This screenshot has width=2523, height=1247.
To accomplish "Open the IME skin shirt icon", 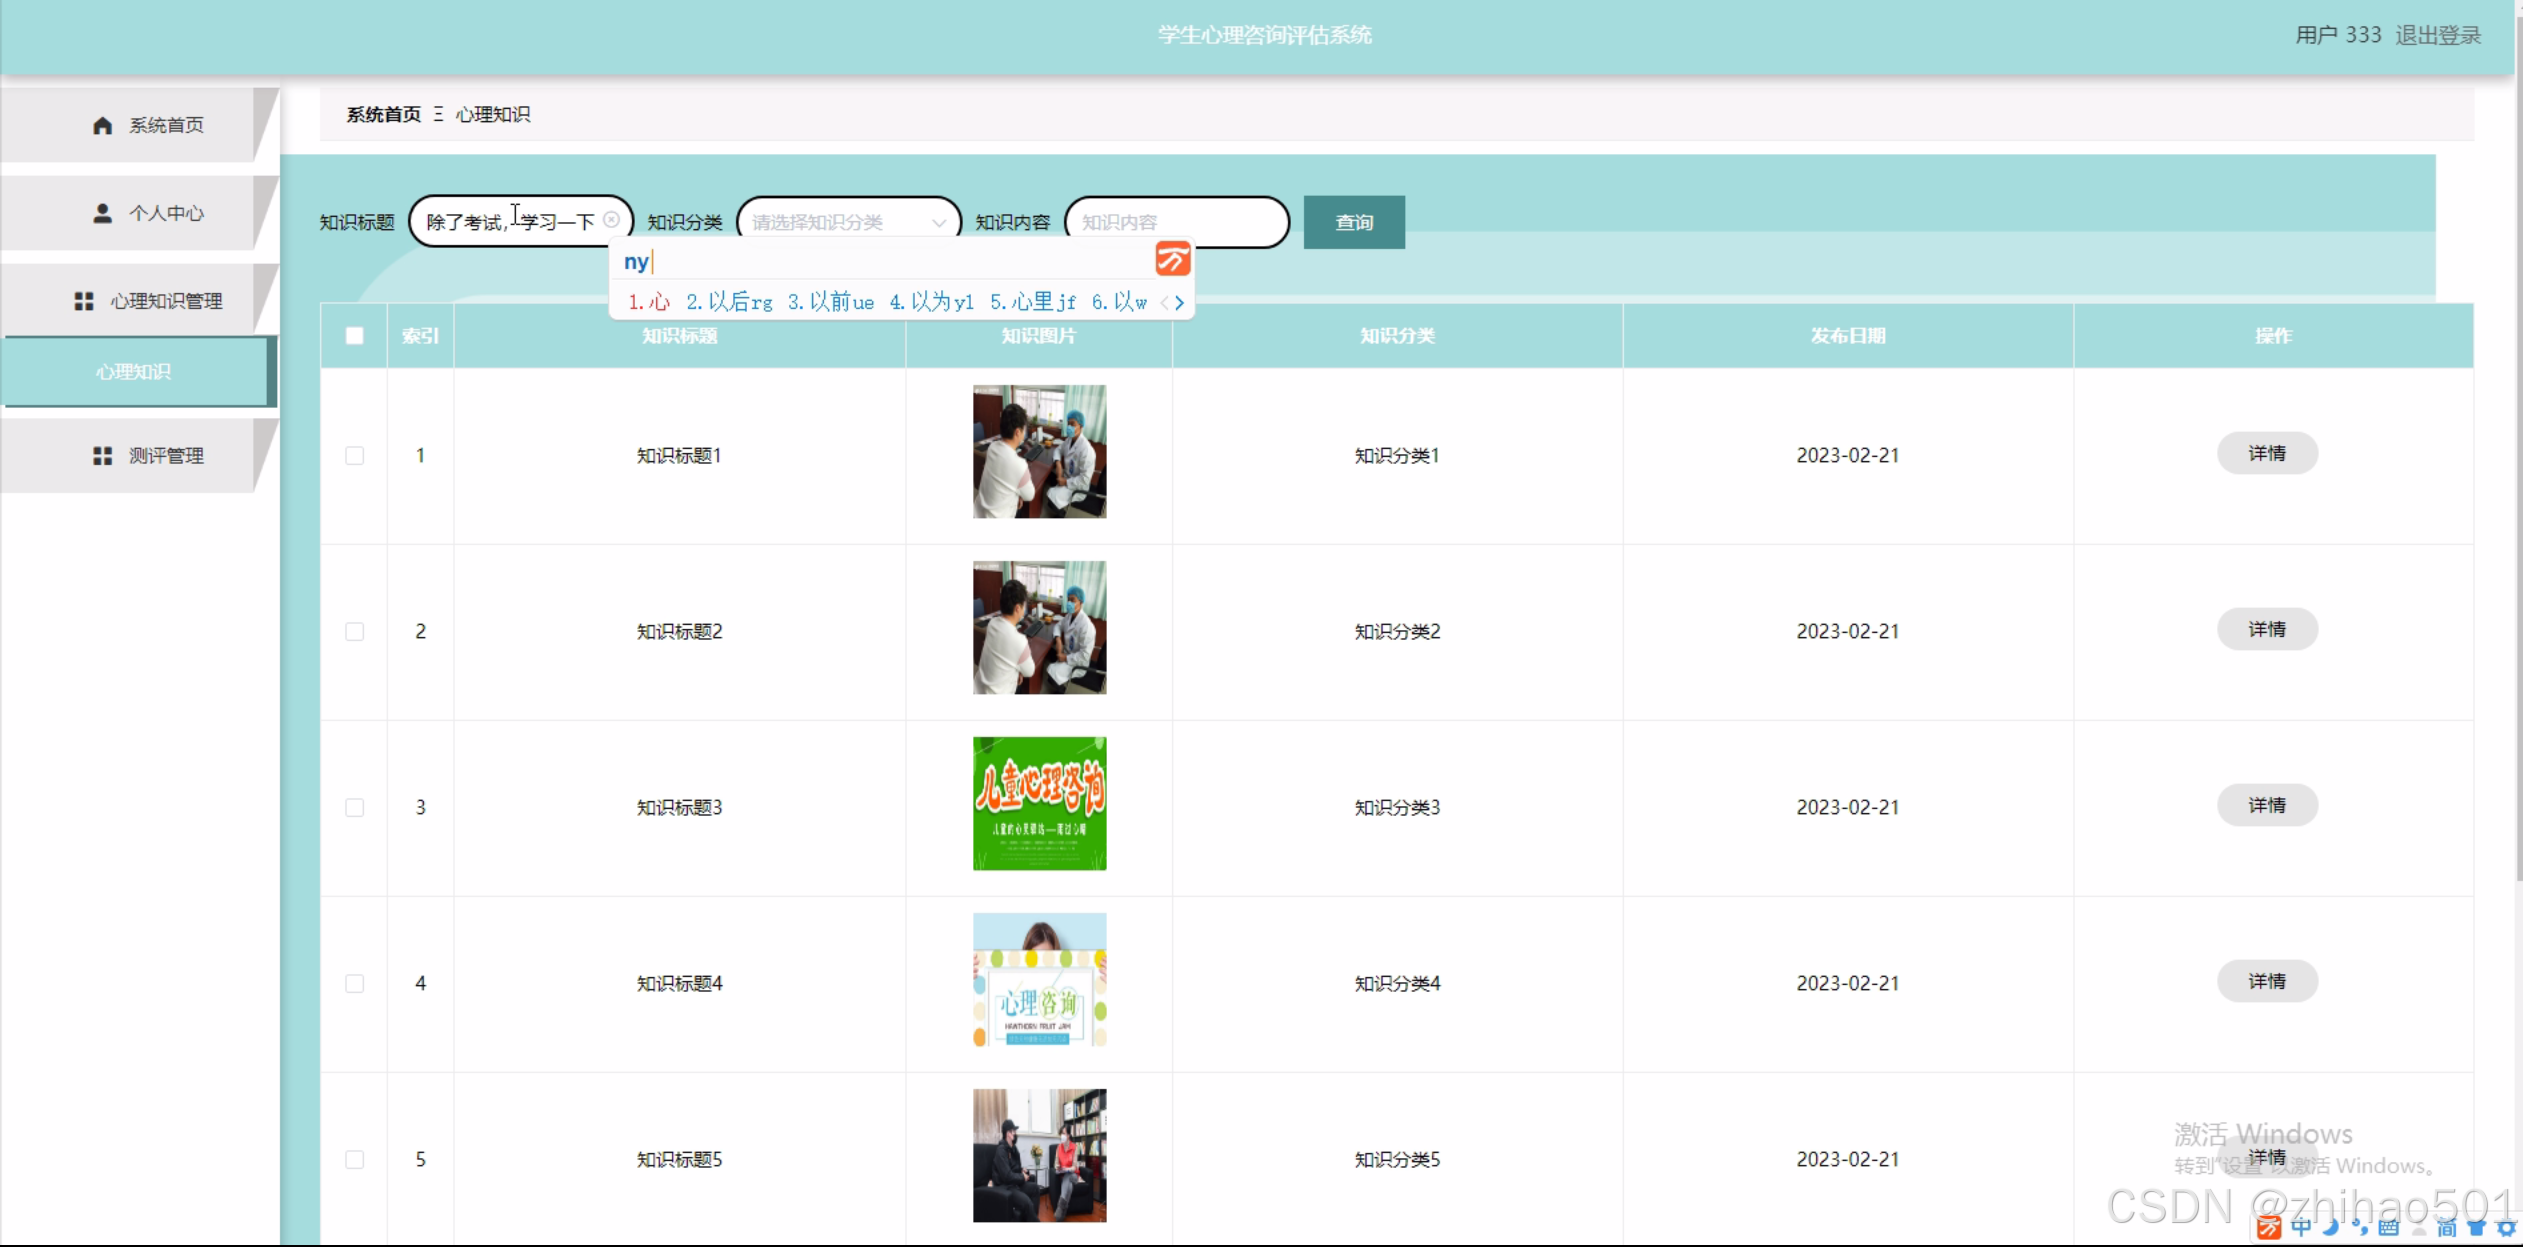I will tap(2476, 1228).
